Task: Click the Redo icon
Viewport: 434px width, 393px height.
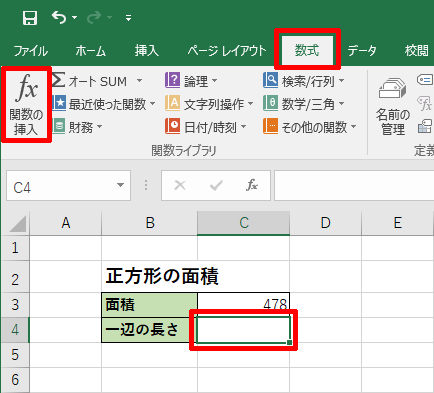Action: tap(94, 17)
